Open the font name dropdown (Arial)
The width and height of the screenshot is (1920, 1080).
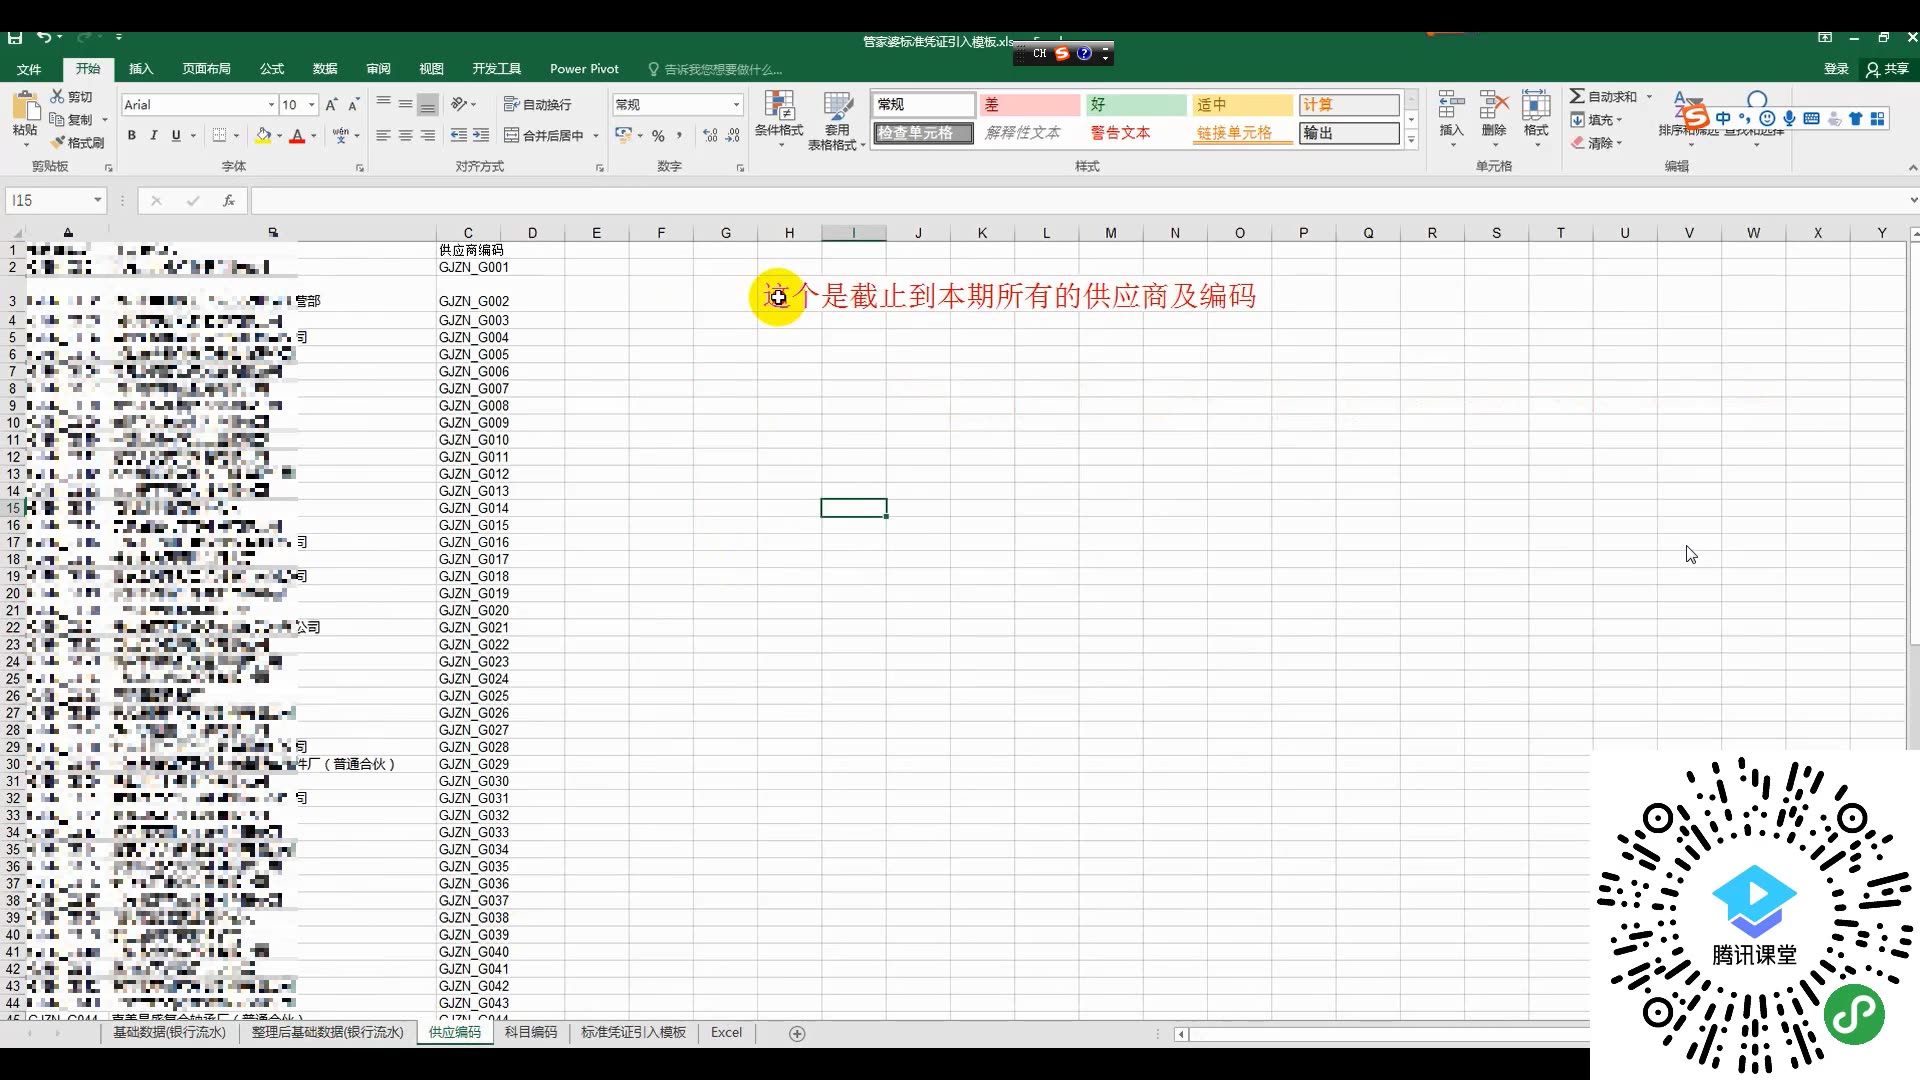click(271, 105)
